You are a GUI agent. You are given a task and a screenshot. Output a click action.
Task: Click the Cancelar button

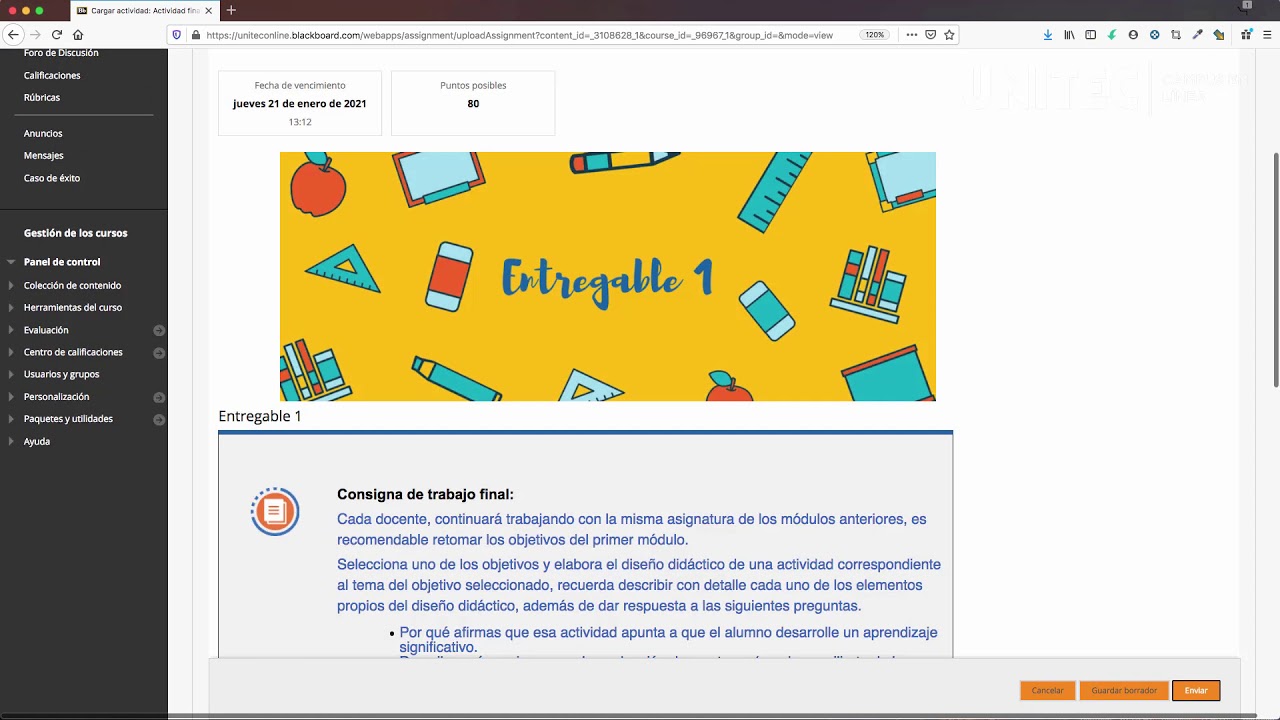[x=1047, y=690]
